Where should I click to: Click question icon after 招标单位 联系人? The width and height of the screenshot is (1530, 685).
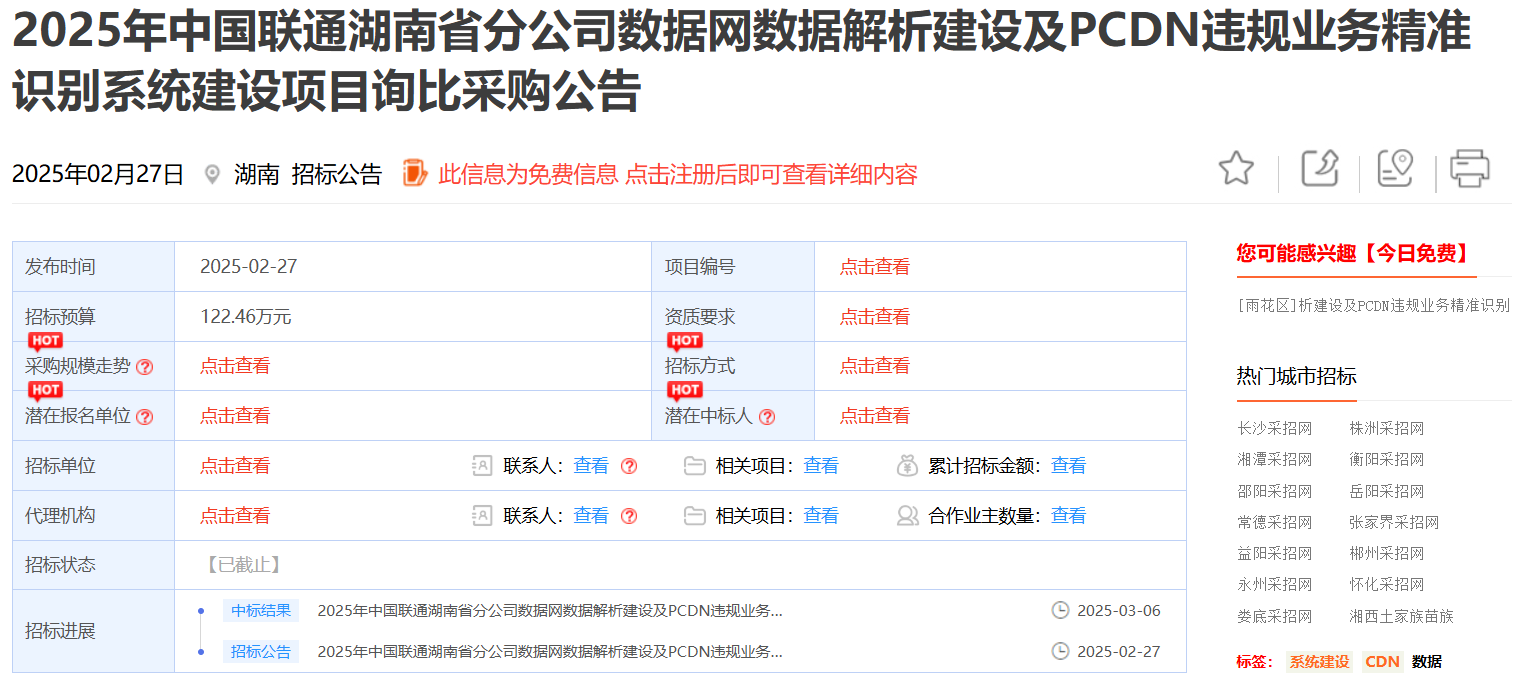pyautogui.click(x=629, y=466)
